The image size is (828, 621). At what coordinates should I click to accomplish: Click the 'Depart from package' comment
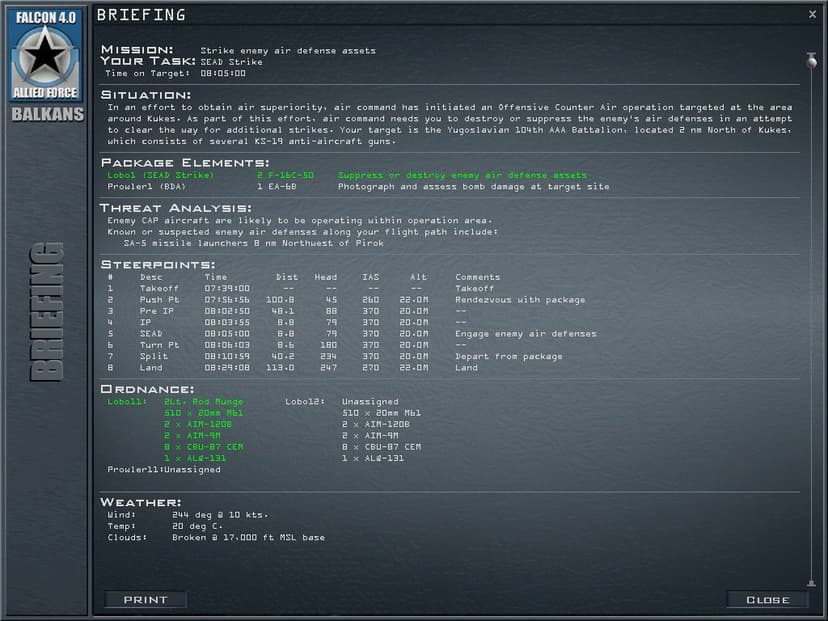[509, 356]
